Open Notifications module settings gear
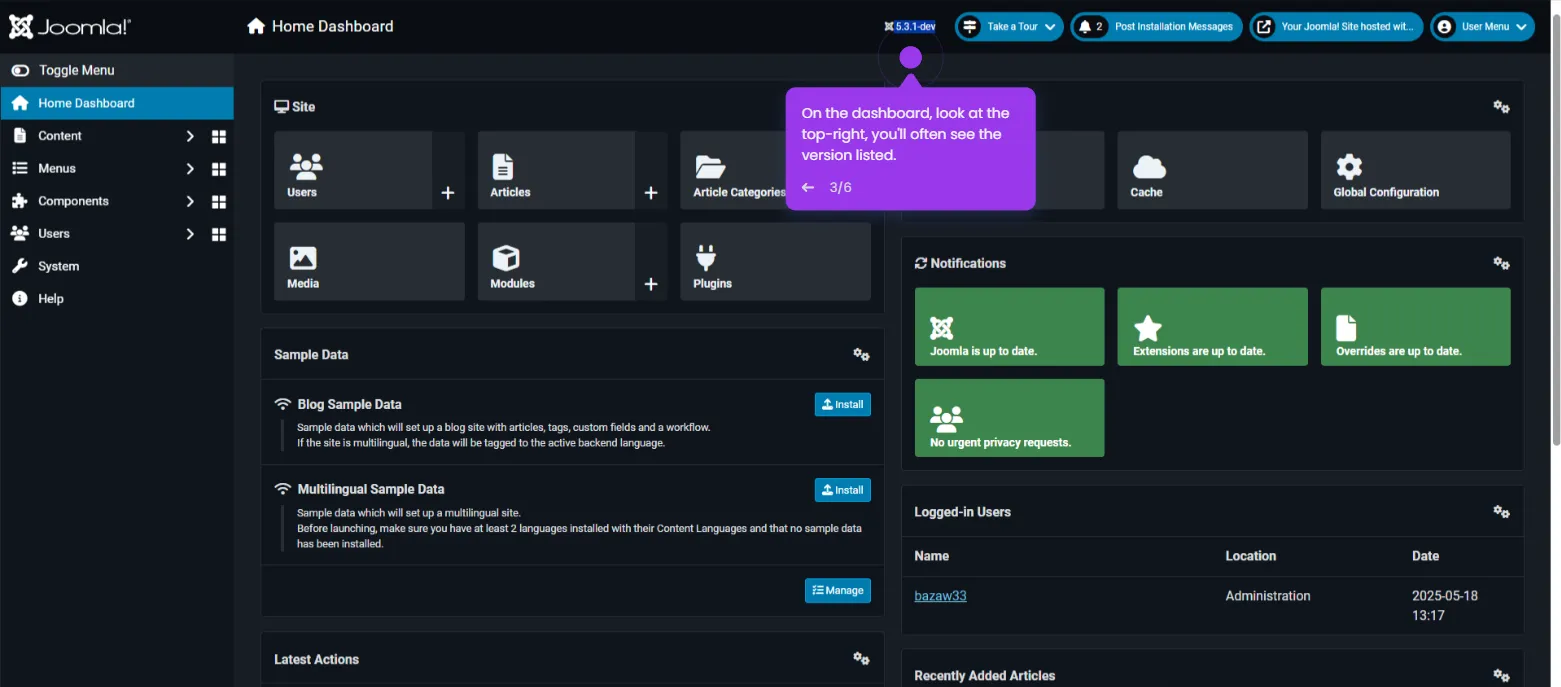1561x687 pixels. (x=1501, y=263)
